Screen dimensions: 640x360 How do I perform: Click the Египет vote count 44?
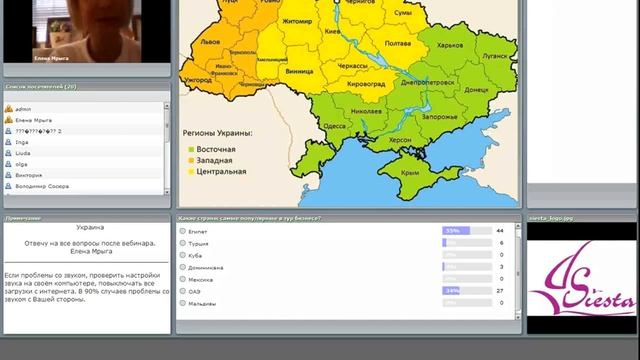[500, 231]
